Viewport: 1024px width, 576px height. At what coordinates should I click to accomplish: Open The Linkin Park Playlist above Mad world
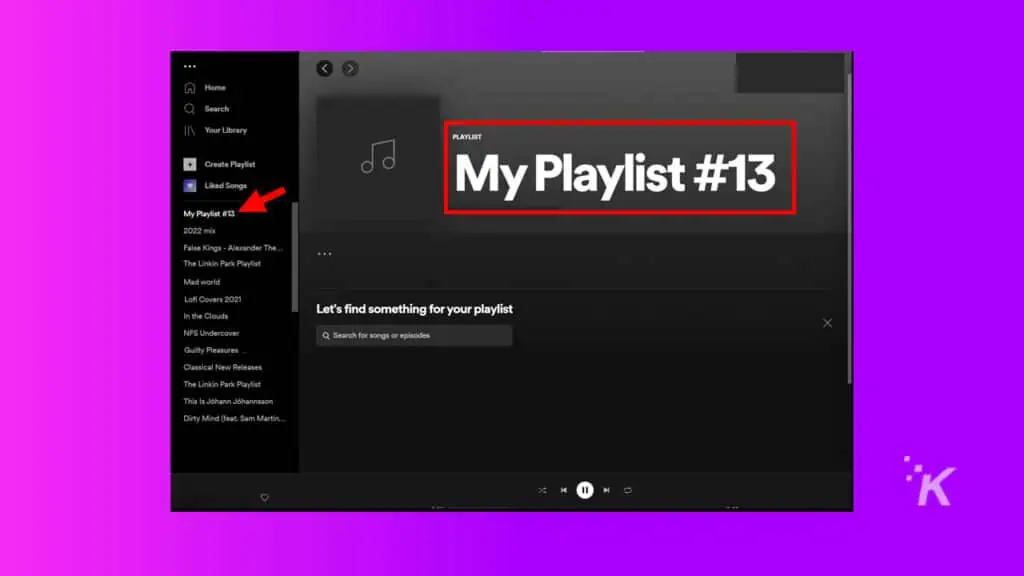pyautogui.click(x=222, y=264)
